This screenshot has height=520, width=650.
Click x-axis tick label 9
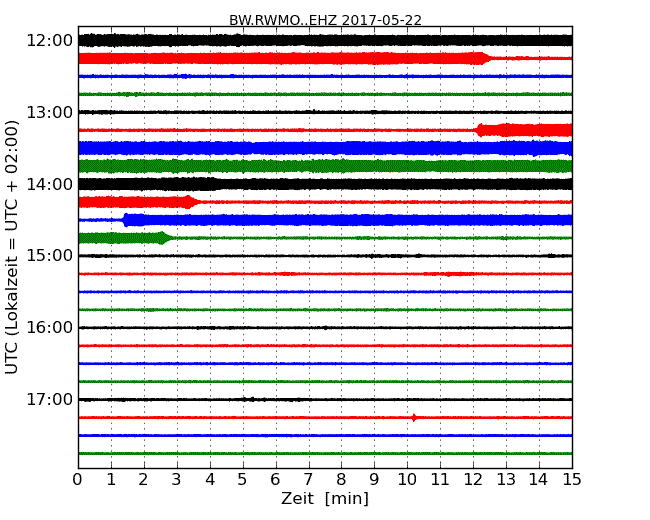point(374,480)
